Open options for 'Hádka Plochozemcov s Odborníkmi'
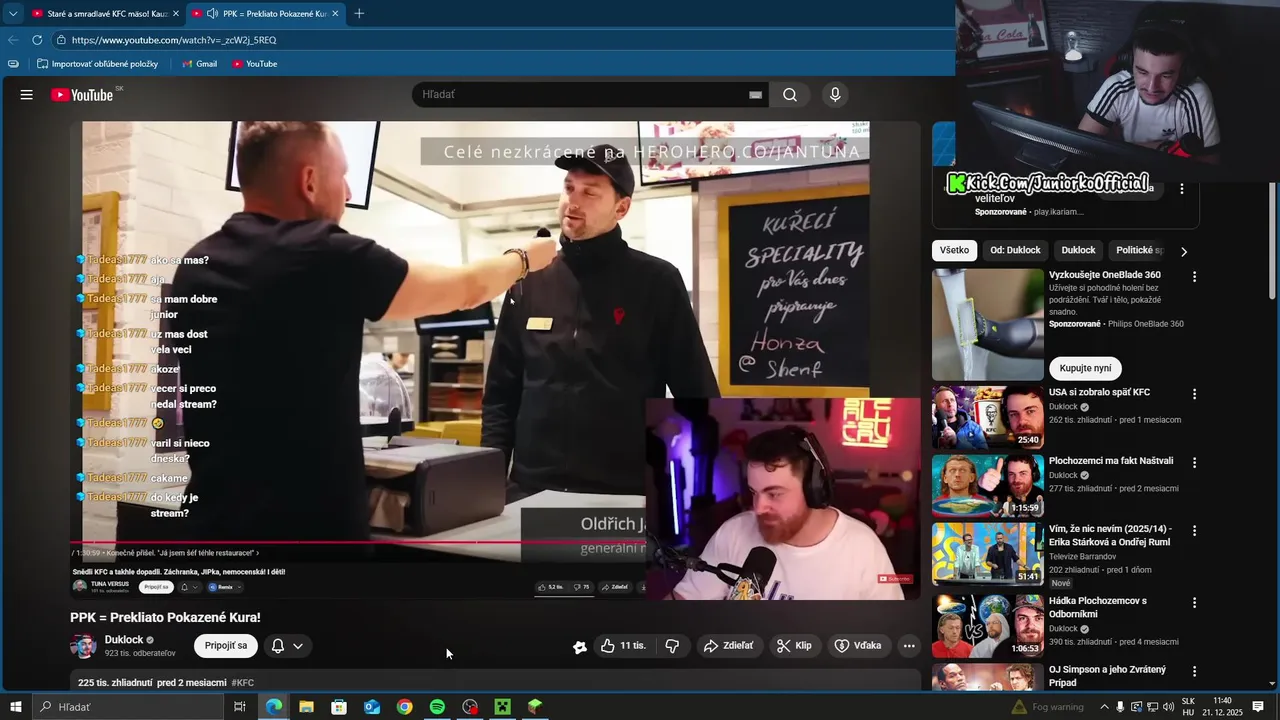The height and width of the screenshot is (720, 1280). (x=1194, y=603)
